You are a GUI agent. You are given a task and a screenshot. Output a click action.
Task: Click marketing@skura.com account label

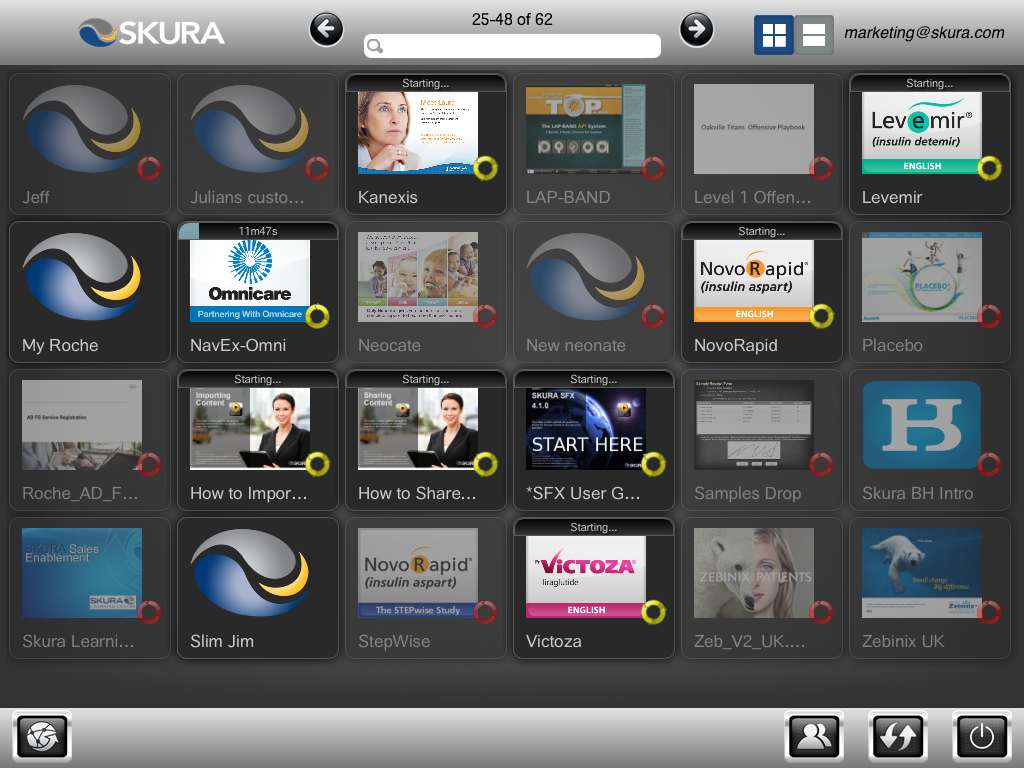tap(924, 33)
